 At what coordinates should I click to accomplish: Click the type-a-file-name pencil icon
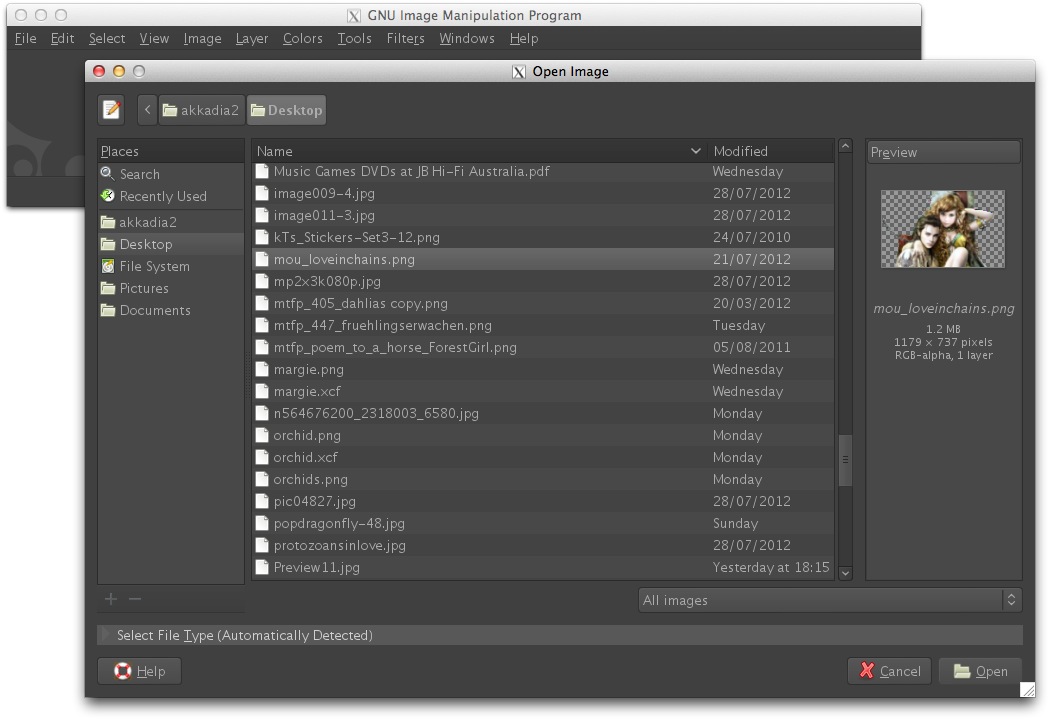coord(111,109)
